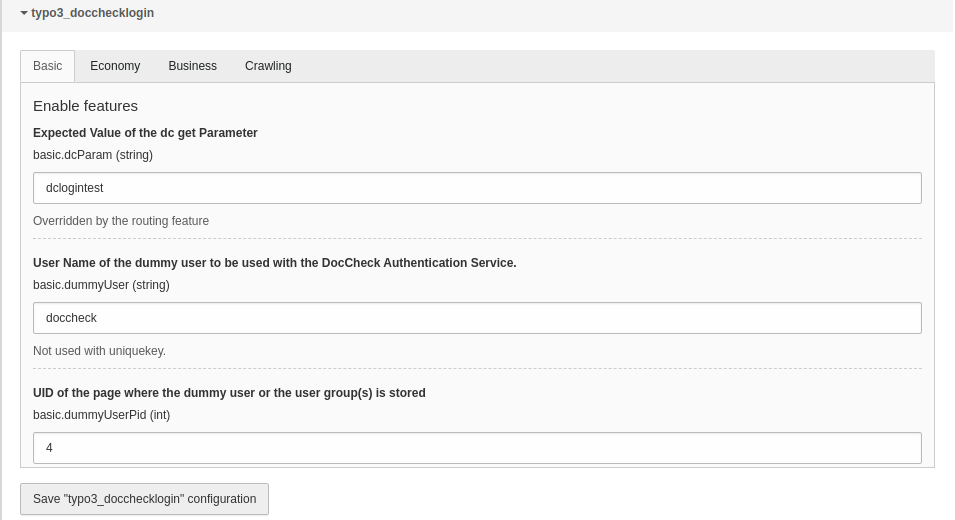Image resolution: width=955 pixels, height=520 pixels.
Task: Click the "Expected Value of the dc get Parameter" label
Action: (145, 133)
